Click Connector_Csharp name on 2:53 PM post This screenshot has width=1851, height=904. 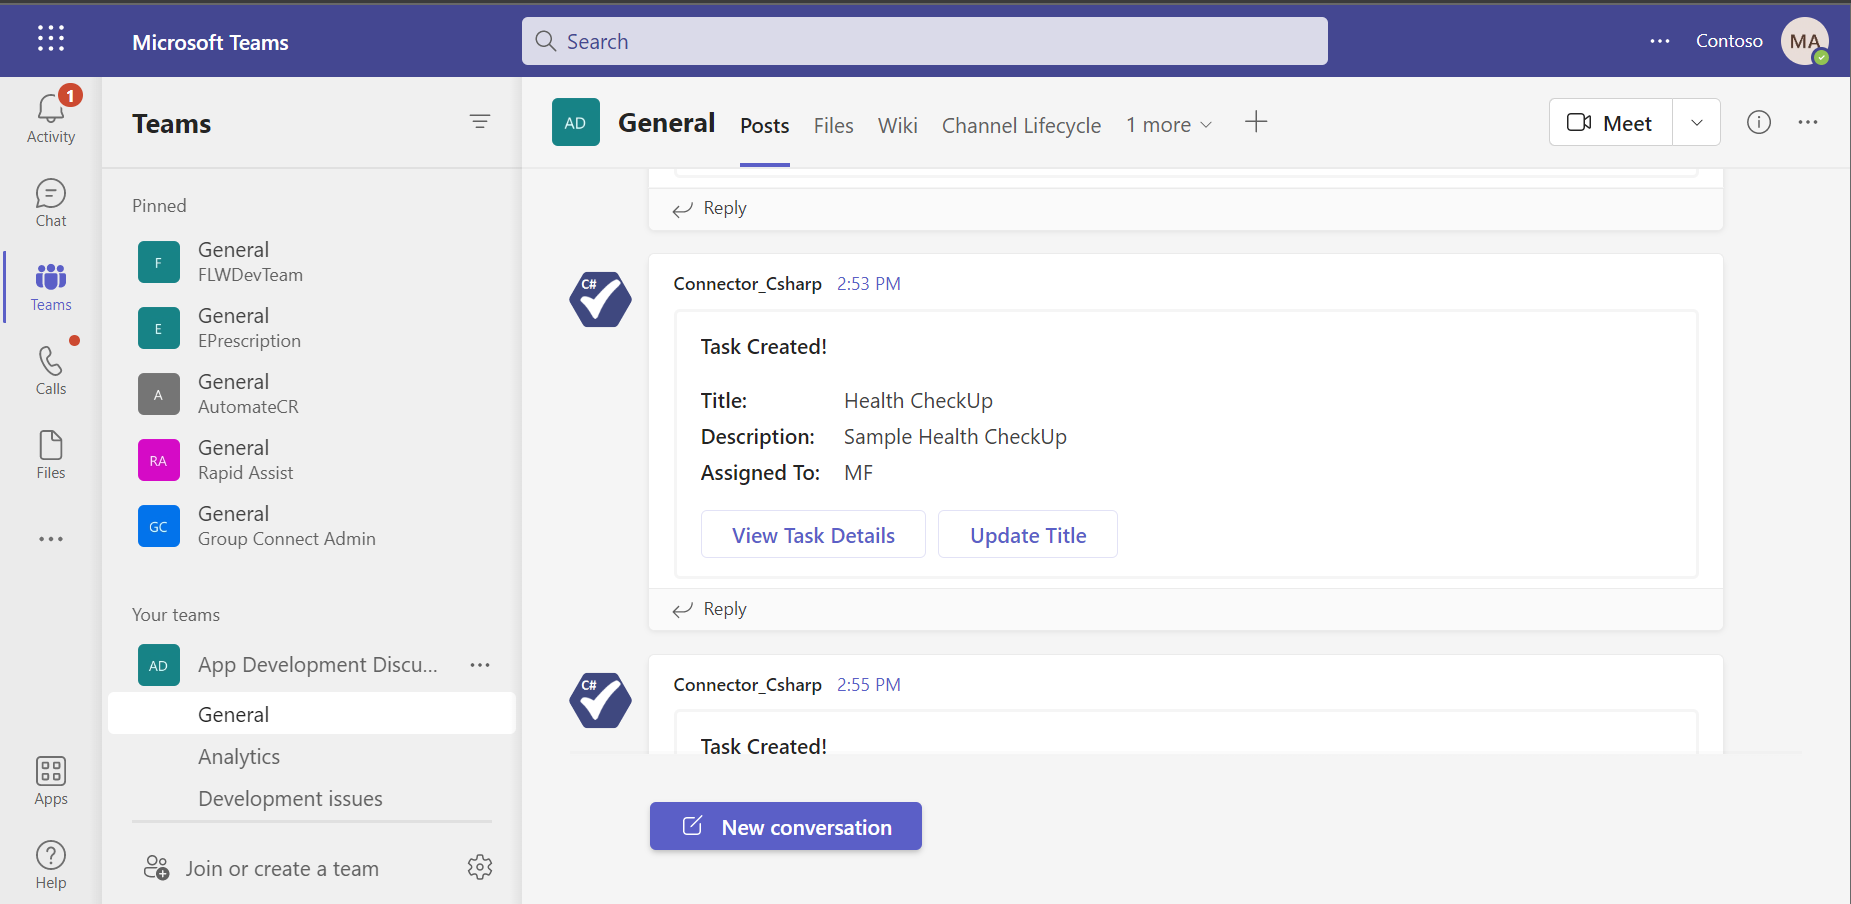click(x=748, y=284)
